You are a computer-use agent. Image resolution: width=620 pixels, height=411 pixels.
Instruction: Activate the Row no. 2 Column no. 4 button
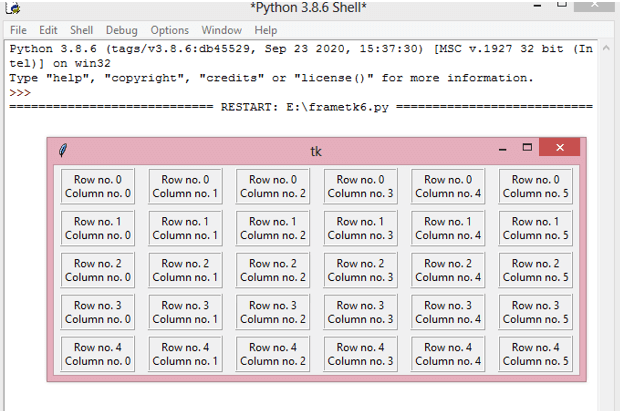pos(448,270)
